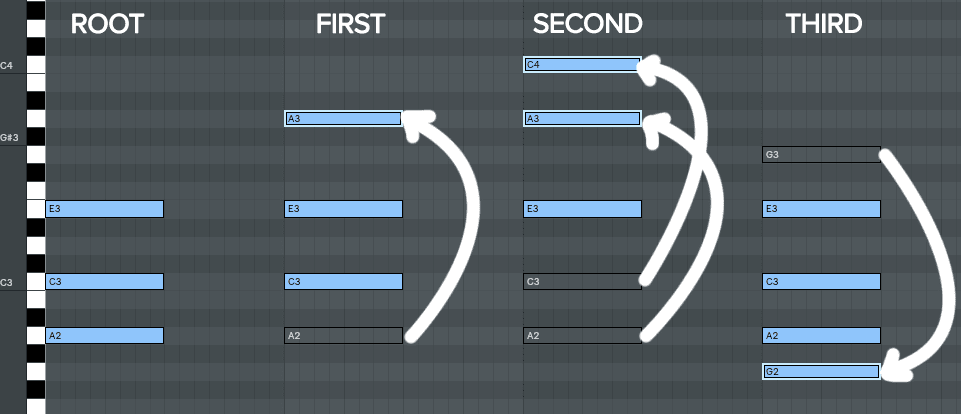The width and height of the screenshot is (961, 414).
Task: Click the C3 note in THIRD inversion
Action: pyautogui.click(x=820, y=282)
